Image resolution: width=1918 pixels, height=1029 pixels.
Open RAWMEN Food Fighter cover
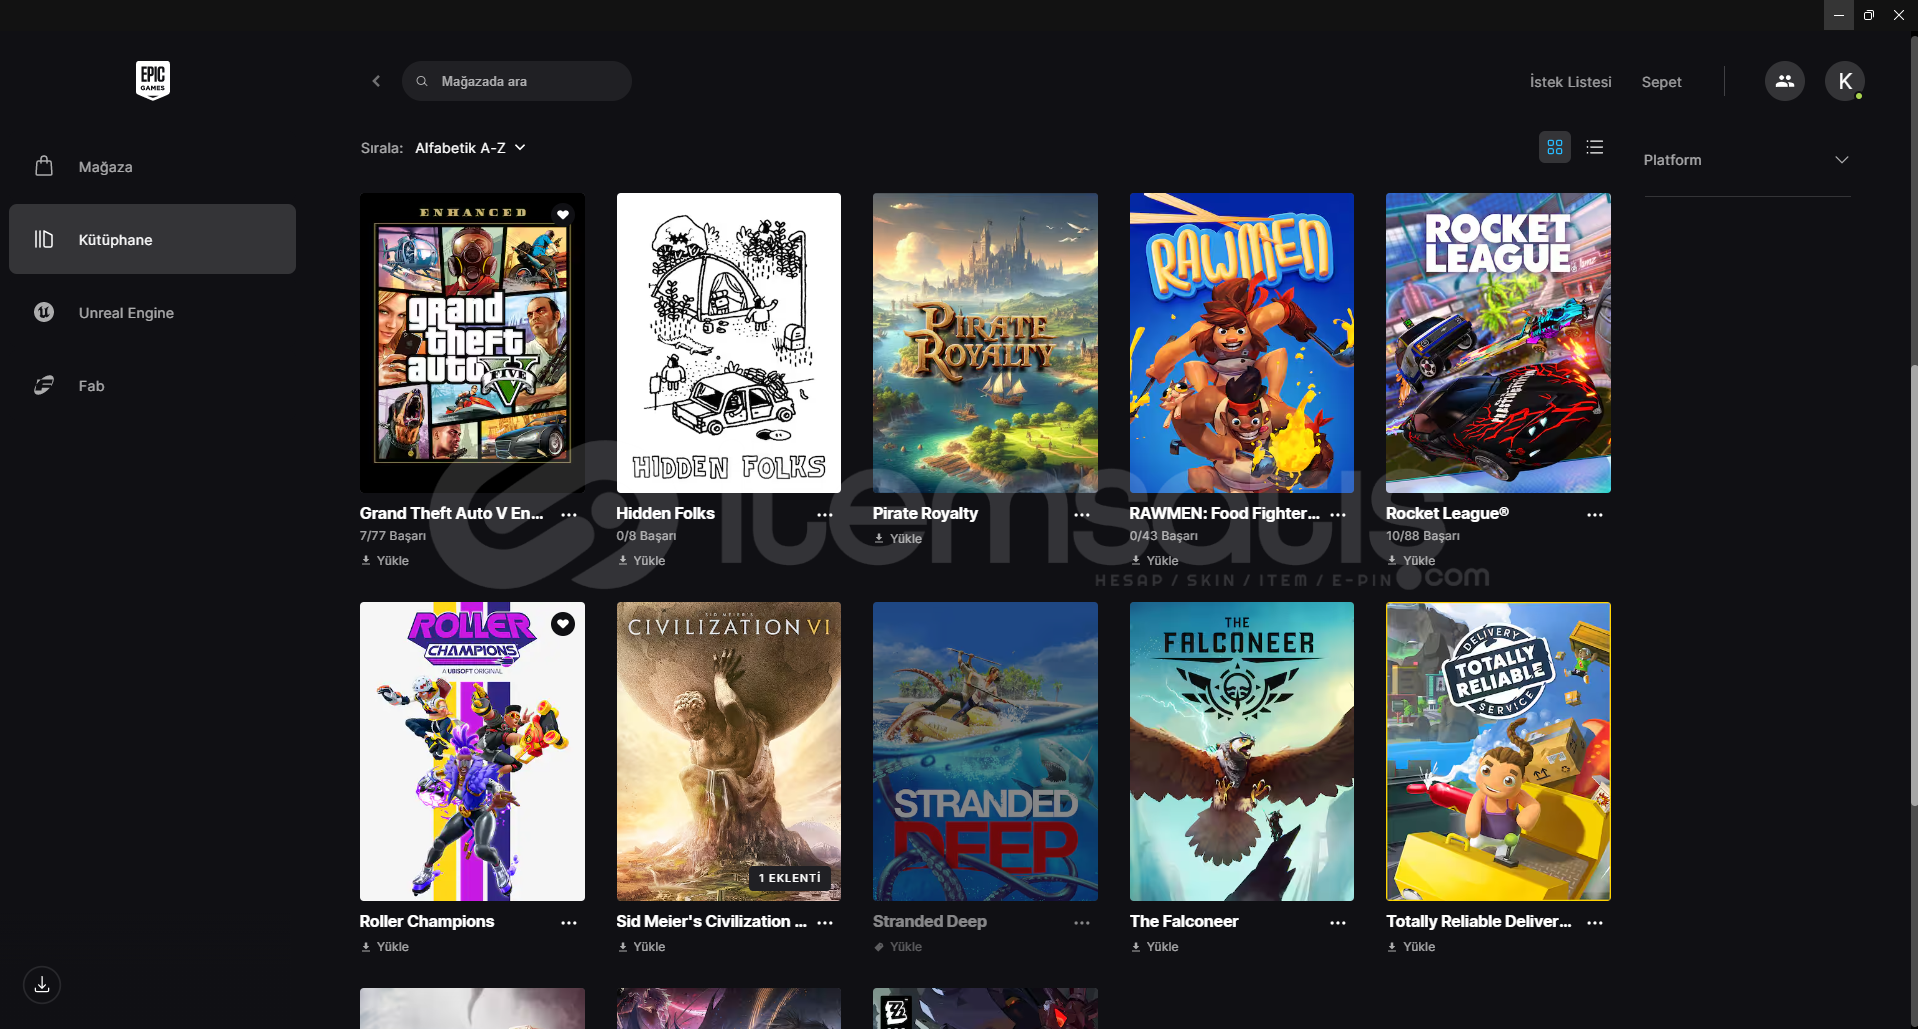pos(1242,343)
